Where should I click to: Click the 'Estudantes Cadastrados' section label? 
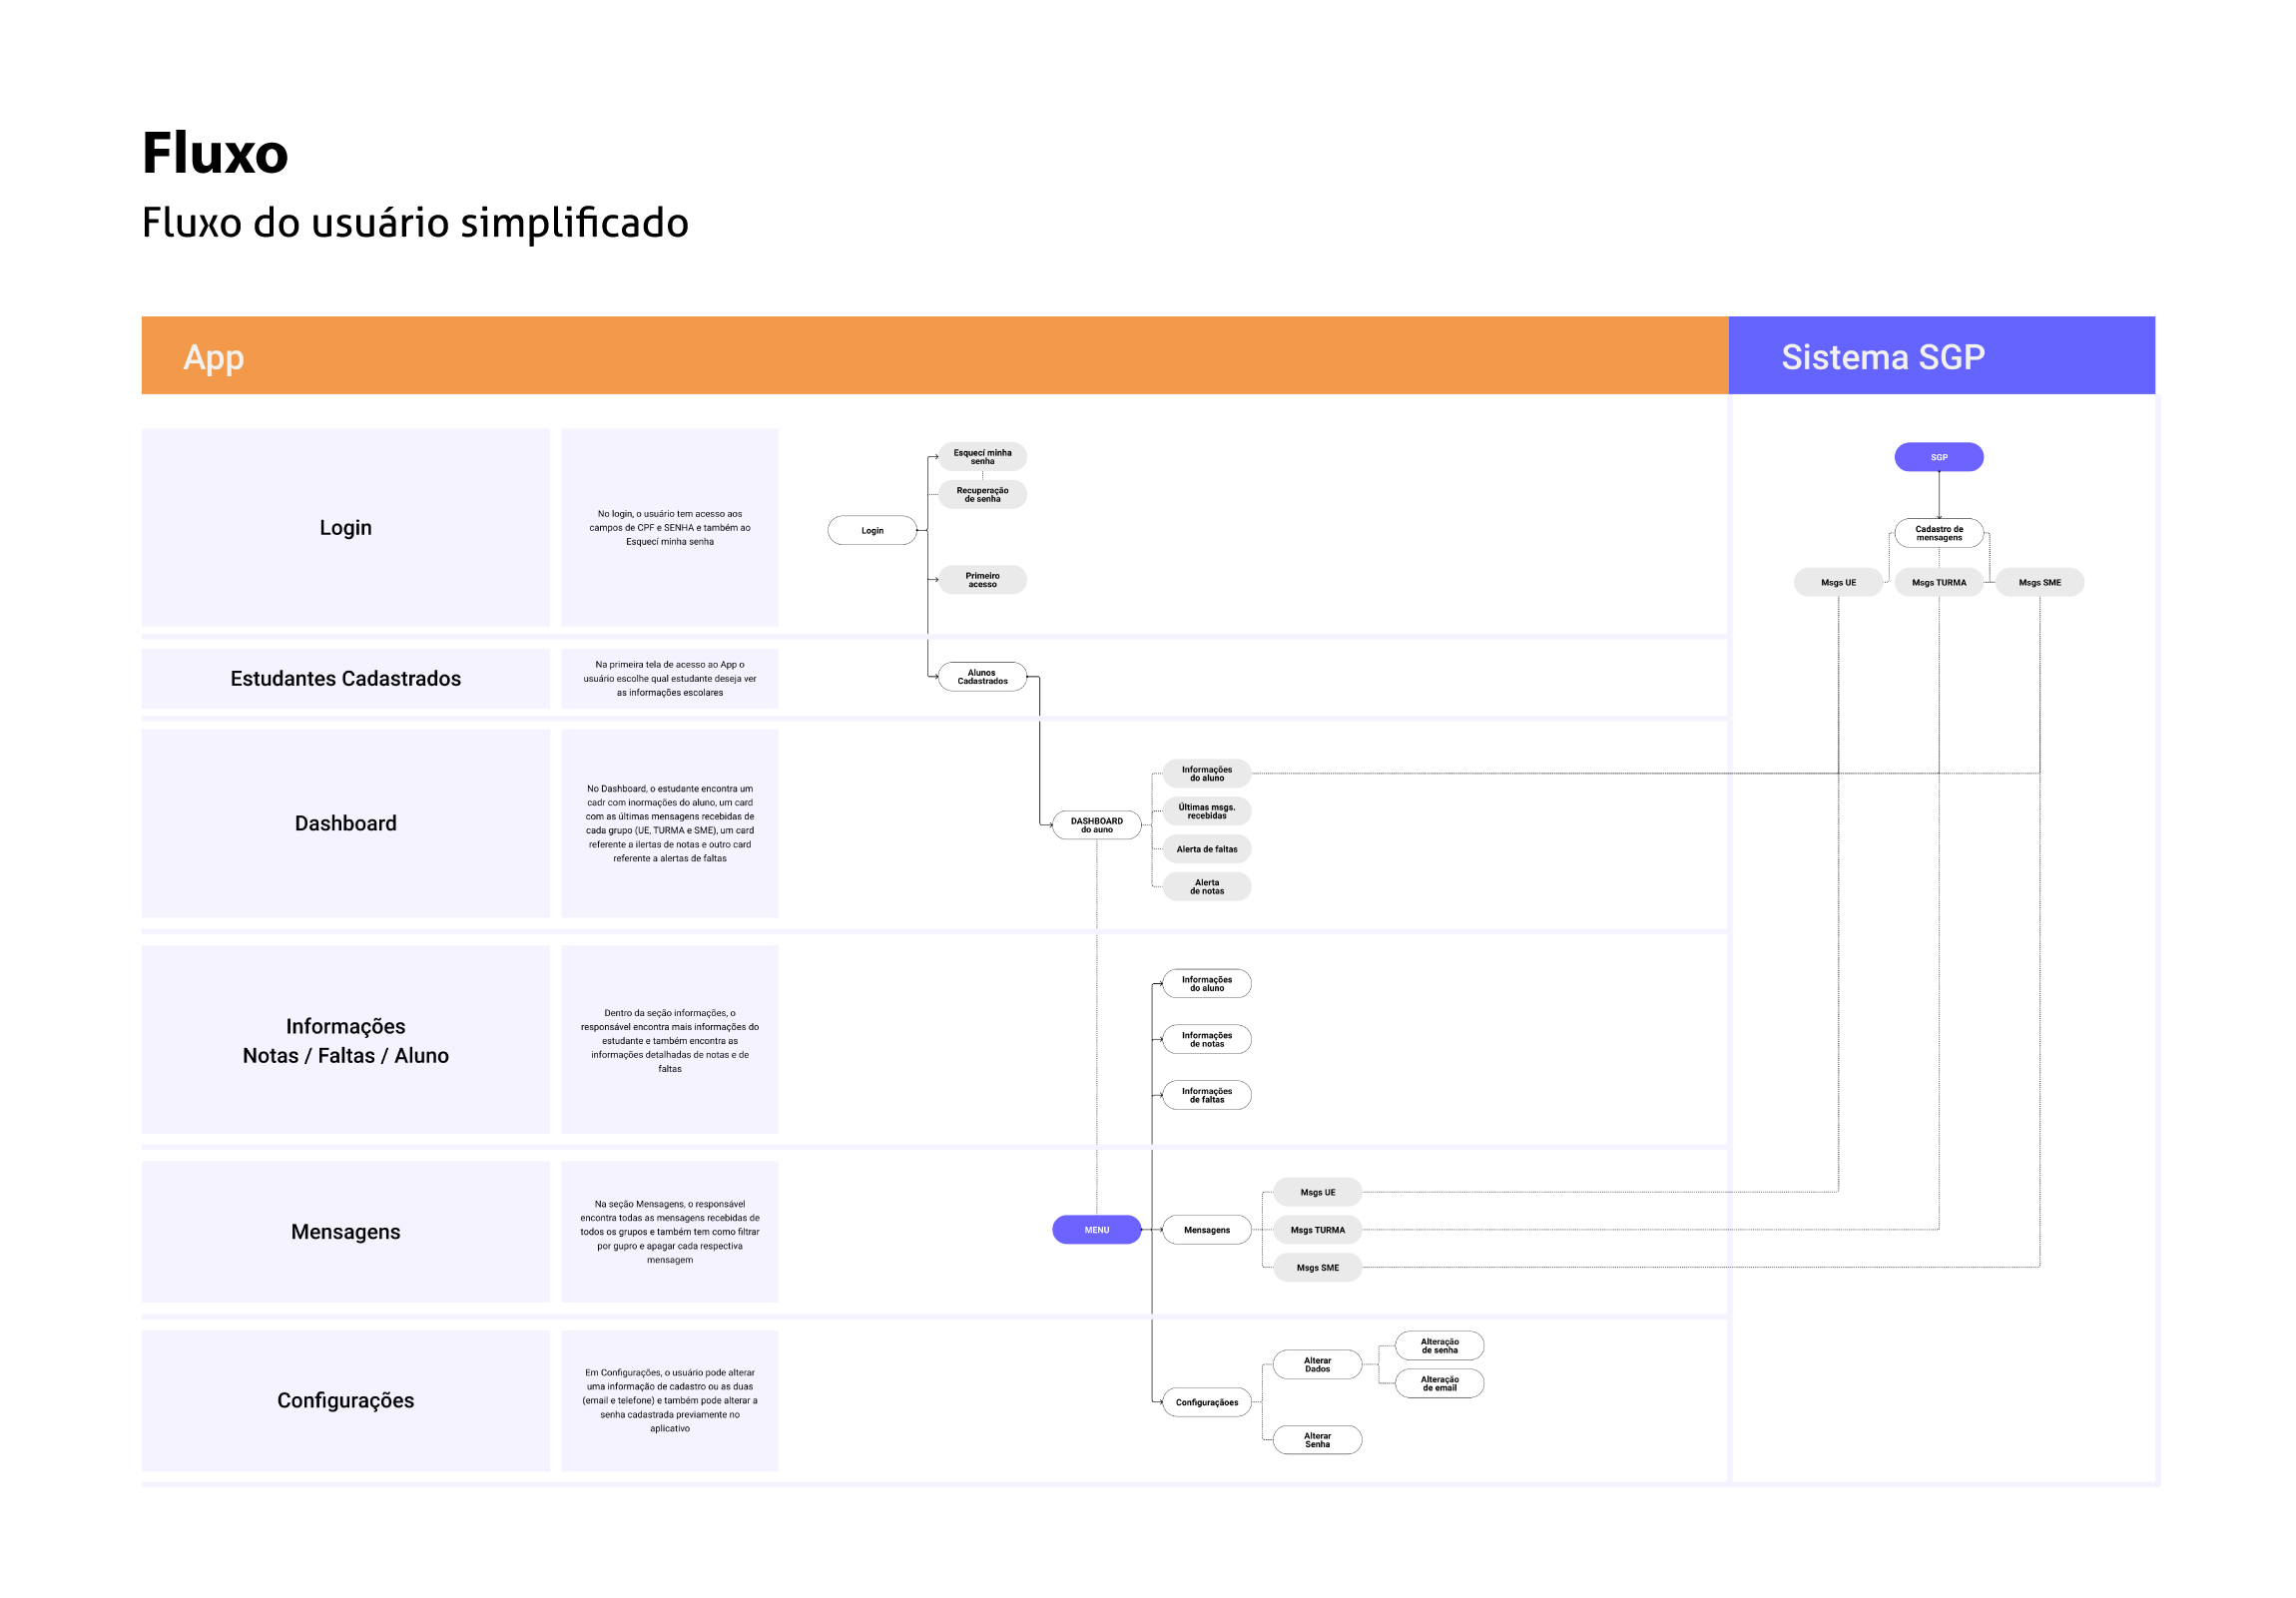point(346,679)
